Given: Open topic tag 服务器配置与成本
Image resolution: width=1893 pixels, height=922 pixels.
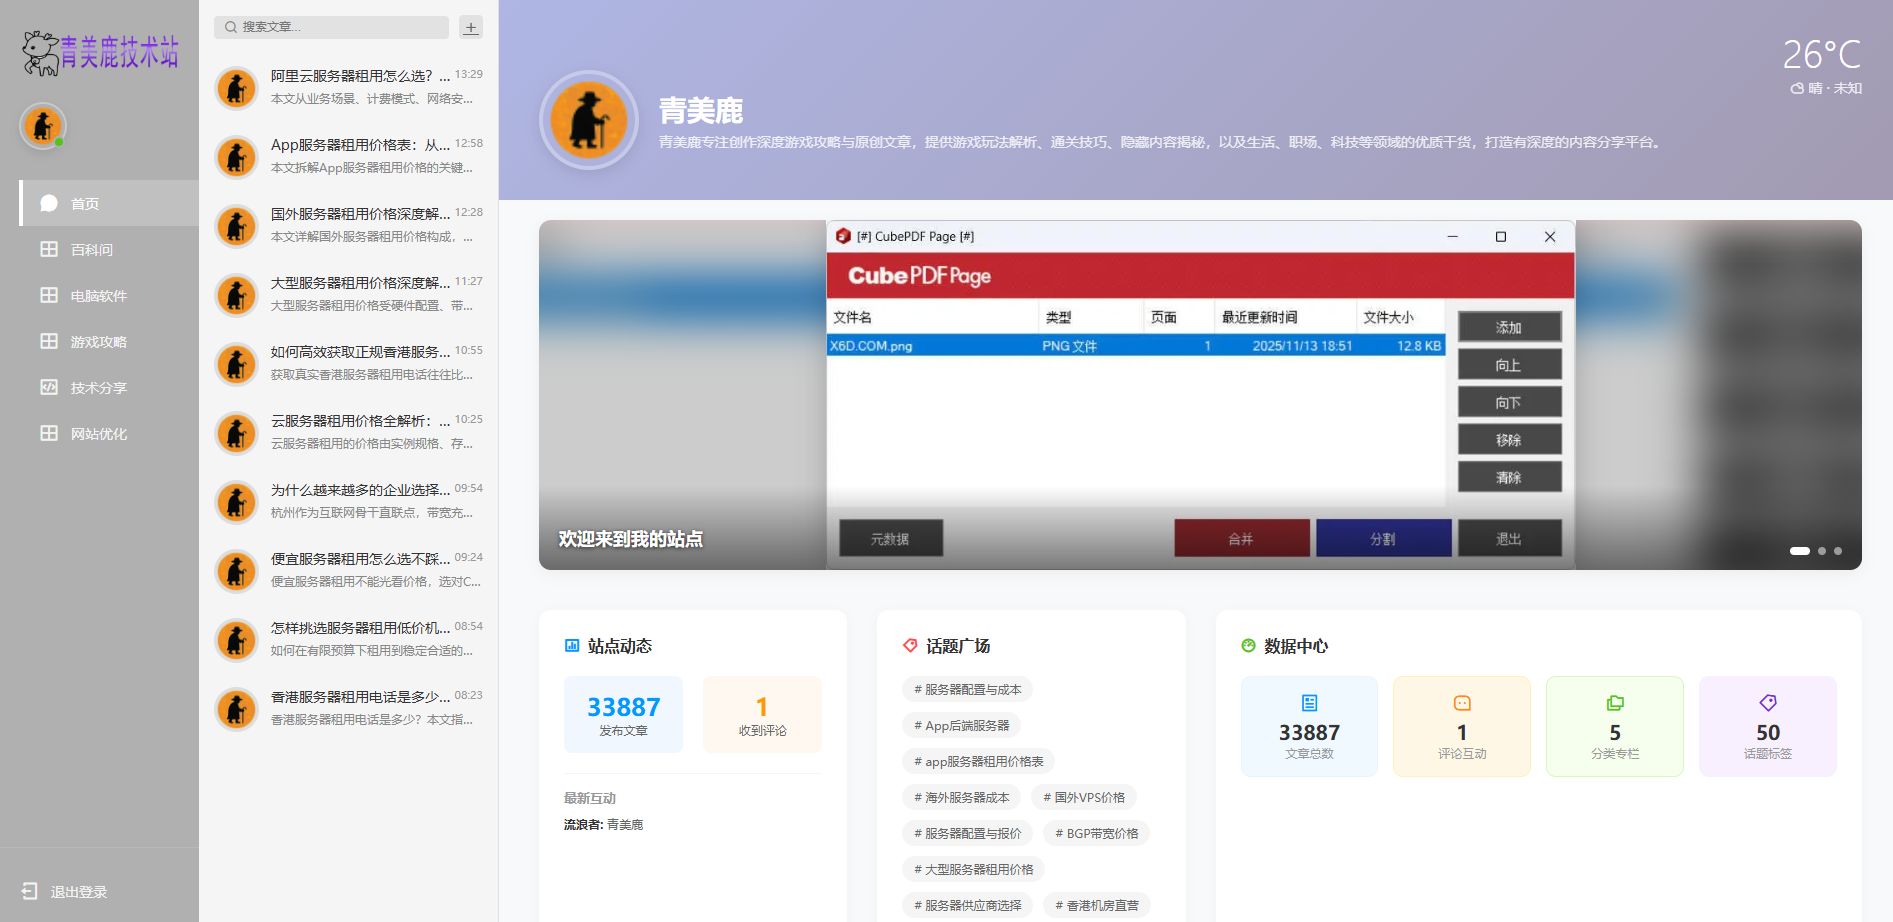Looking at the screenshot, I should pyautogui.click(x=967, y=689).
